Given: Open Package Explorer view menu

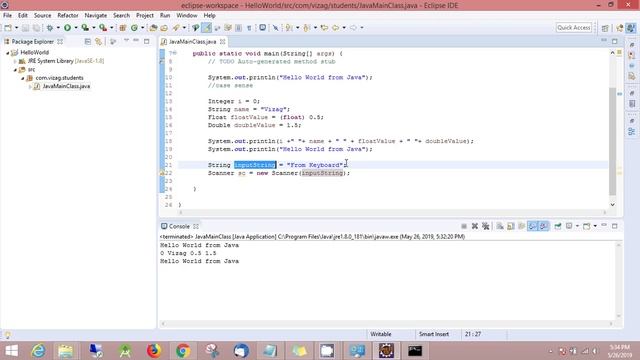Looking at the screenshot, I should [126, 41].
